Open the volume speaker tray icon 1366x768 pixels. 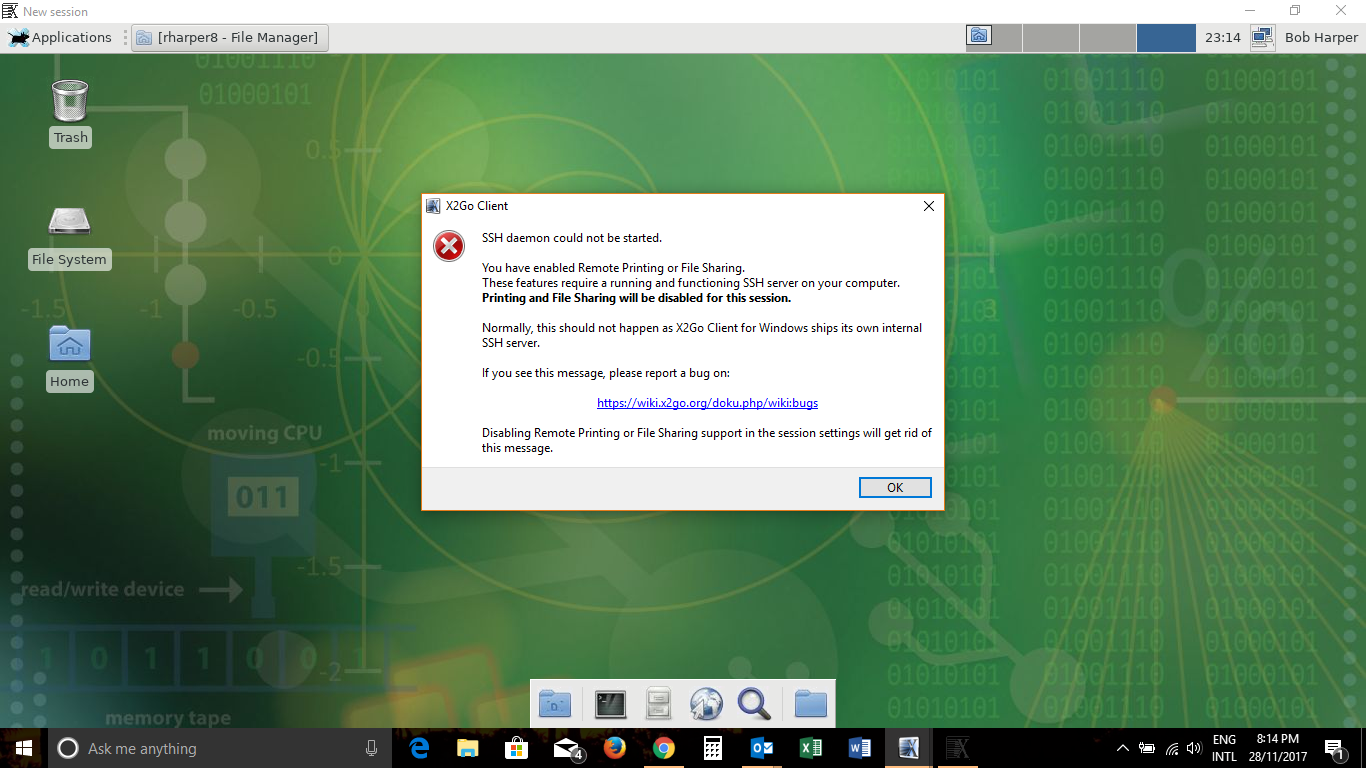pyautogui.click(x=1193, y=748)
